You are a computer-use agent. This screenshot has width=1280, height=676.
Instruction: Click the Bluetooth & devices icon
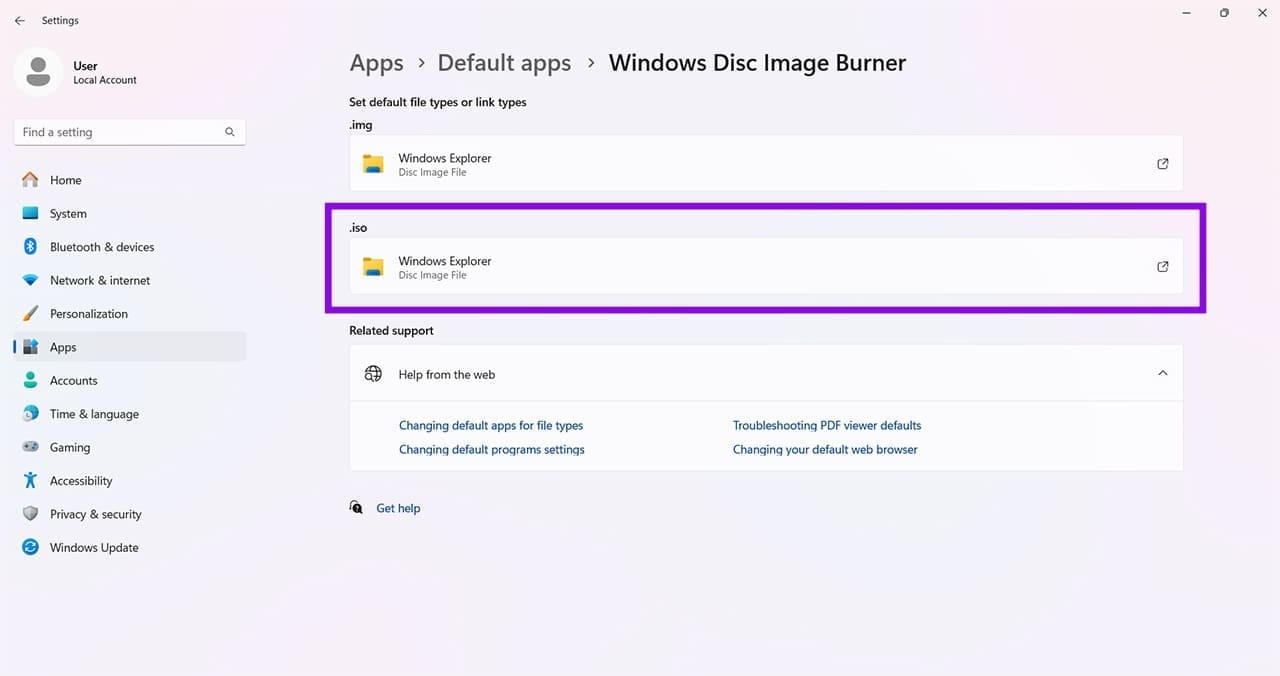[x=31, y=247]
